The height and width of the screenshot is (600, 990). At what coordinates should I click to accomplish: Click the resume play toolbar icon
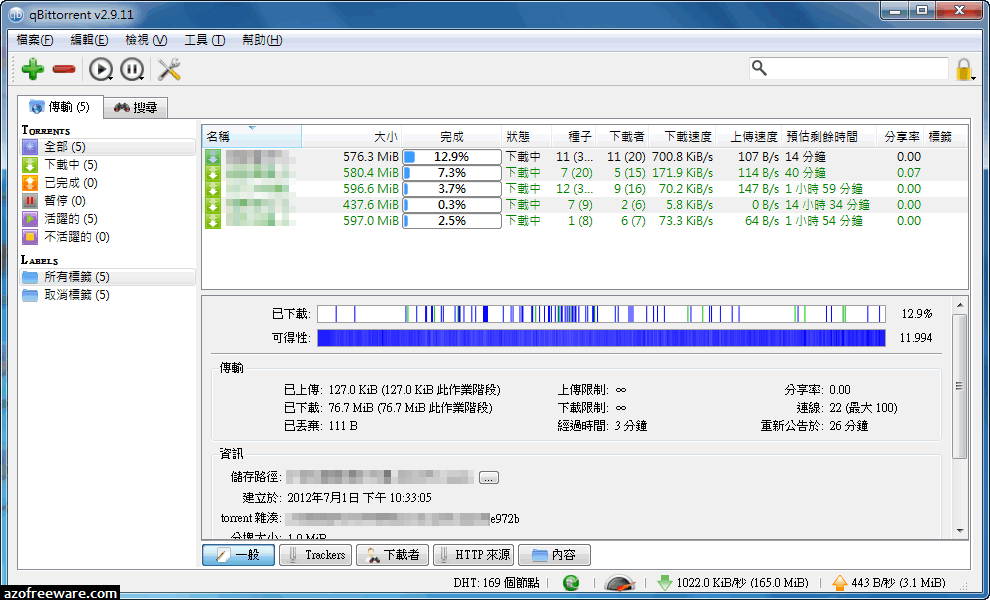(x=99, y=69)
